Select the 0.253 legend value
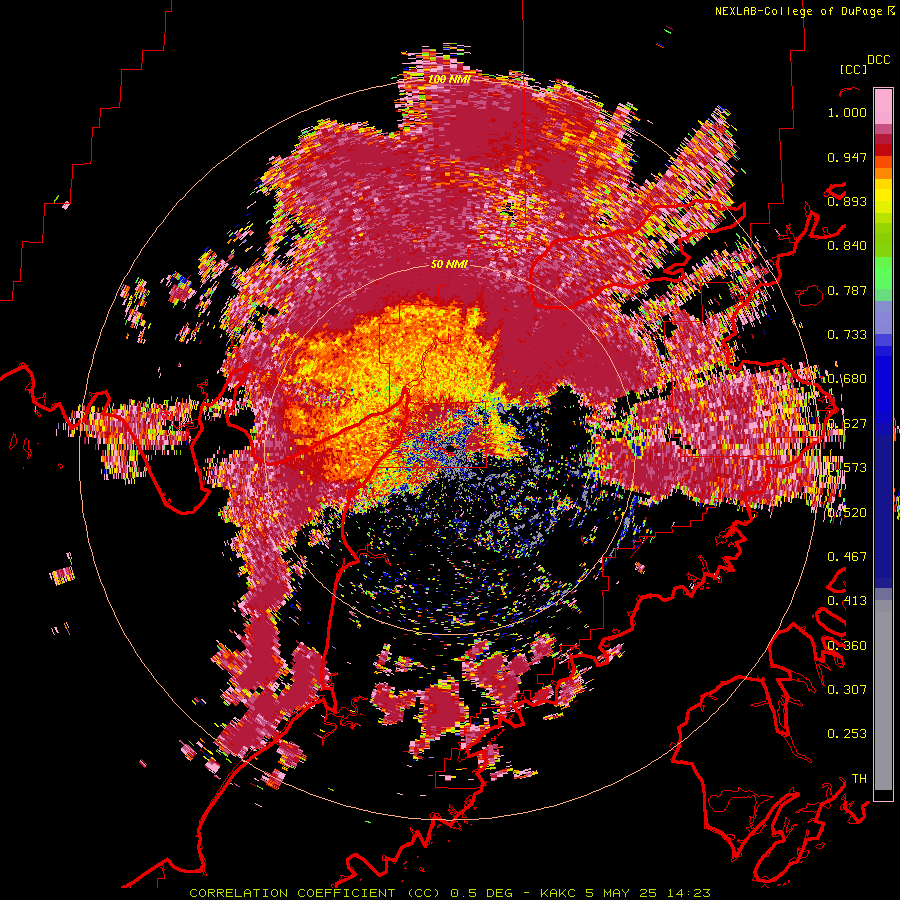 click(847, 734)
